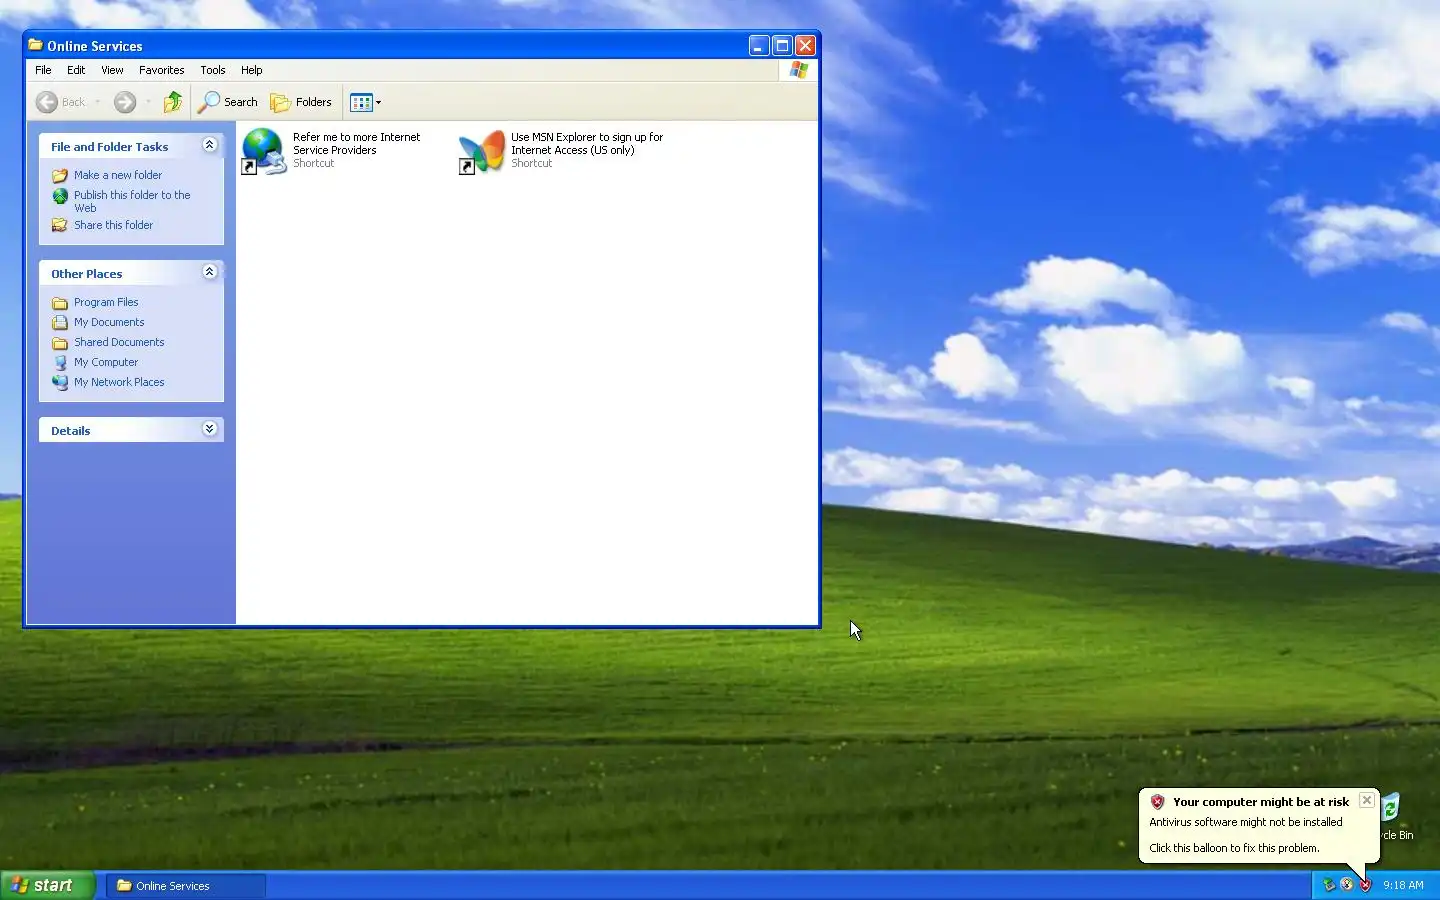This screenshot has width=1440, height=900.
Task: Collapse the File and Folder Tasks panel
Action: coord(209,145)
